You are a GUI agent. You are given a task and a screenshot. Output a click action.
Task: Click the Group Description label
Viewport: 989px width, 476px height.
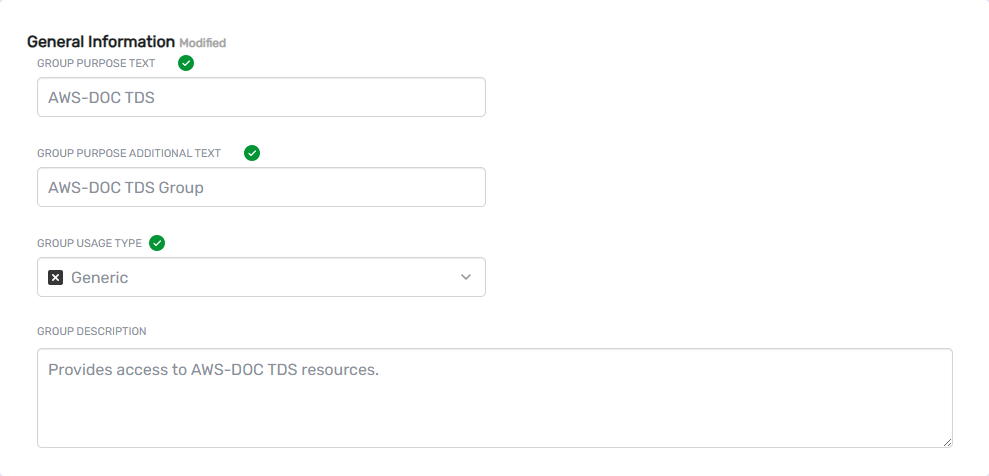coord(92,331)
